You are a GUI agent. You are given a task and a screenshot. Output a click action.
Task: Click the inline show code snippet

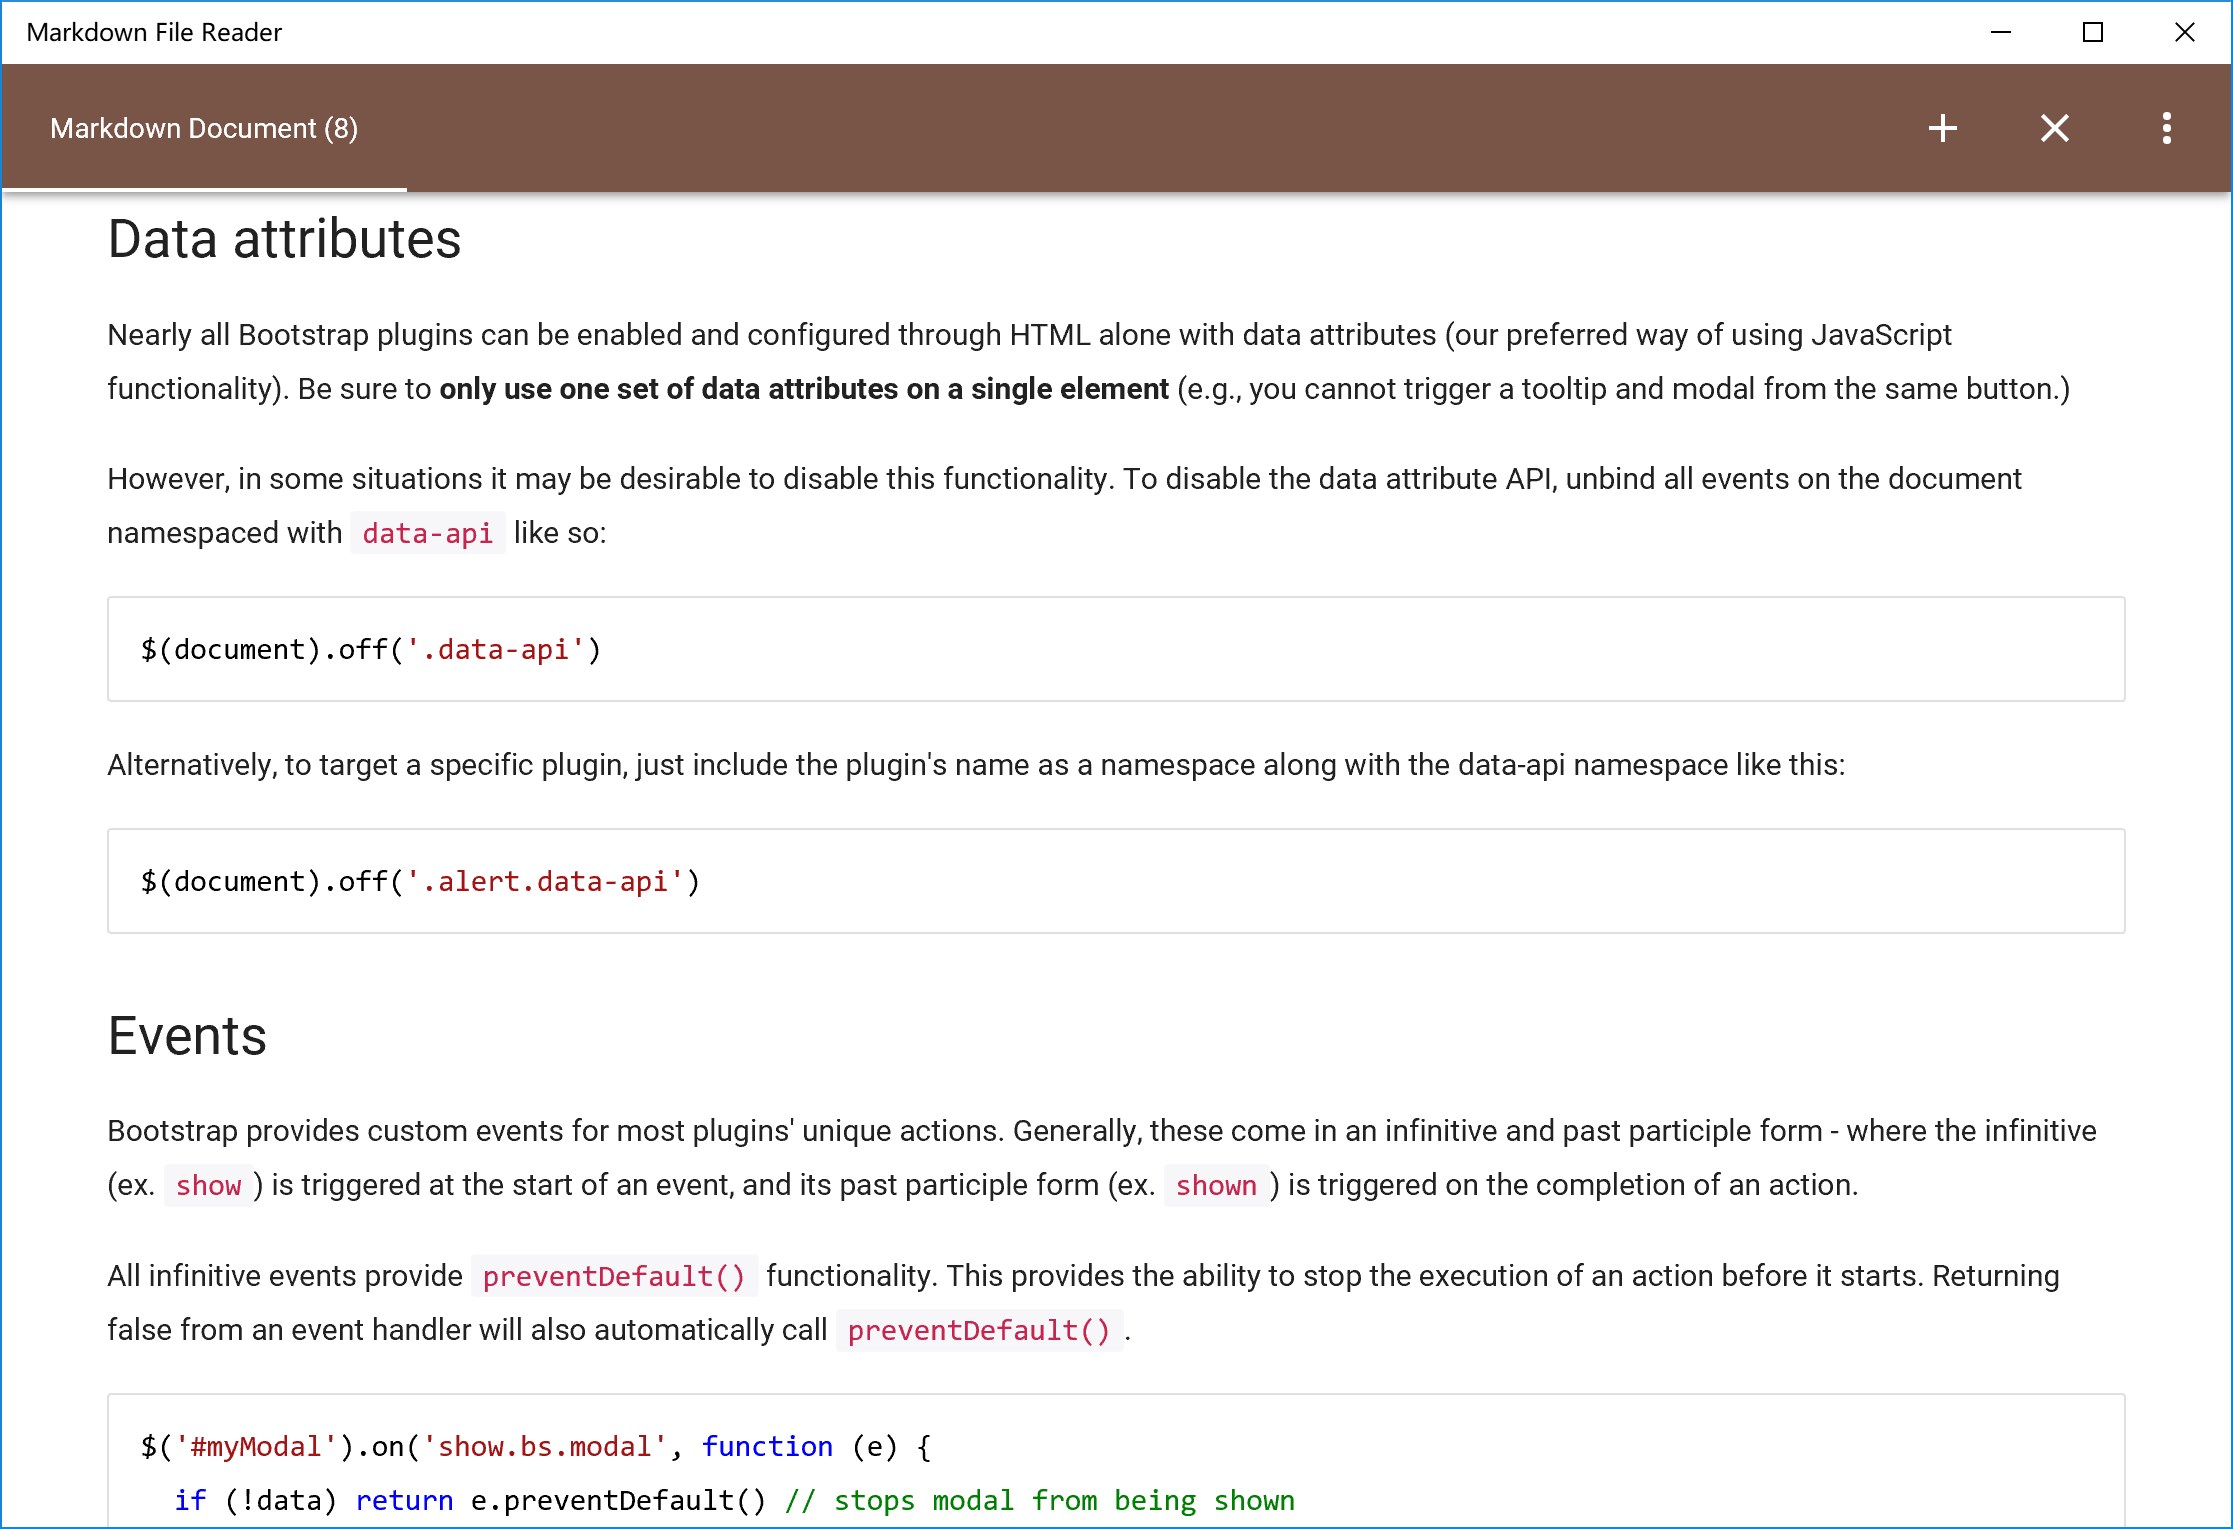point(208,1186)
